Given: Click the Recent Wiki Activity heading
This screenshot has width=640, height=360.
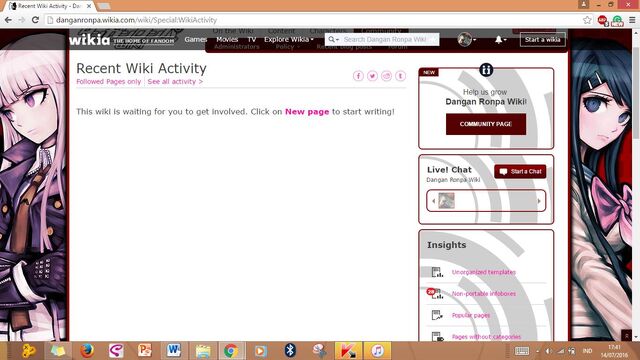Looking at the screenshot, I should (x=141, y=68).
